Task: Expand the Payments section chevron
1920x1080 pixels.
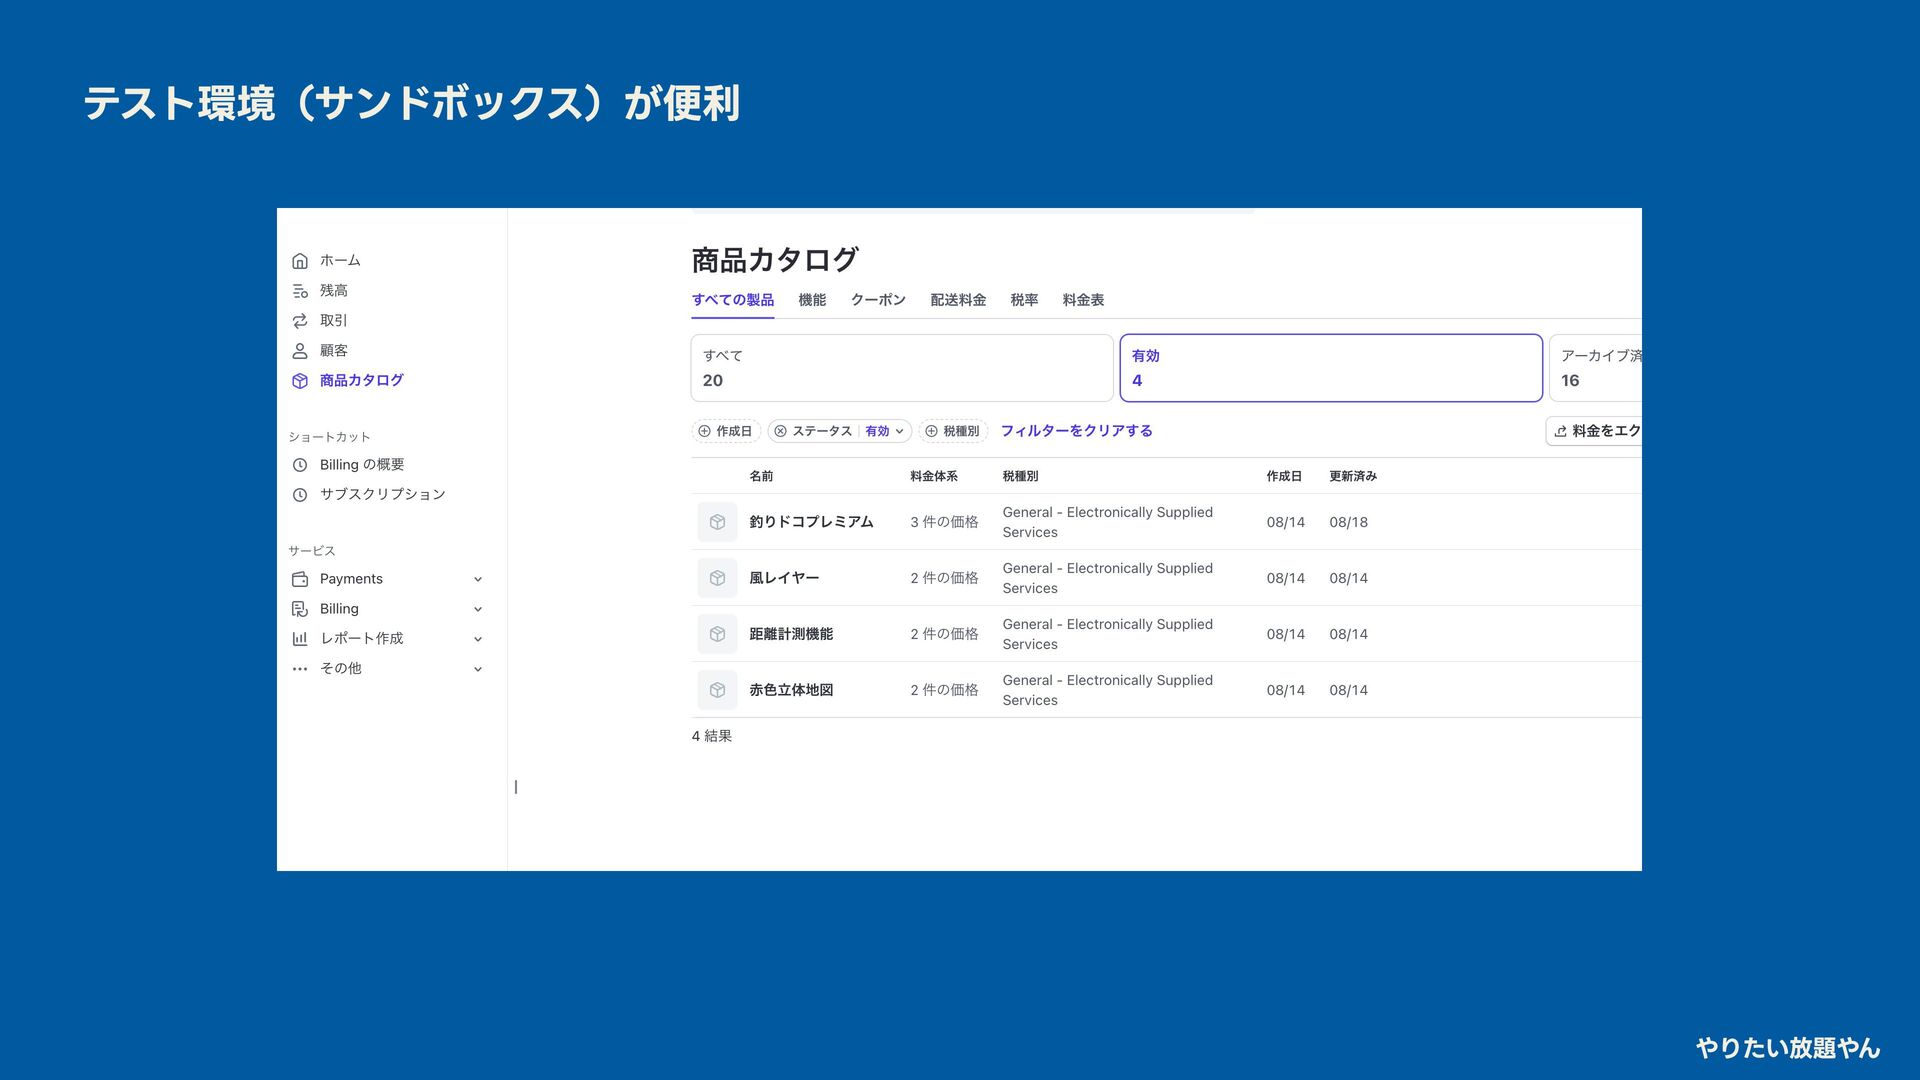Action: point(478,579)
